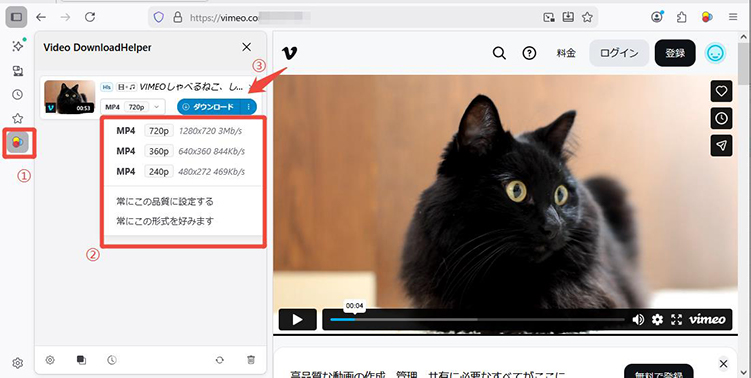Viewport: 751px width, 378px height.
Task: Open AI chatbot sparkle sidebar icon
Action: (x=18, y=46)
